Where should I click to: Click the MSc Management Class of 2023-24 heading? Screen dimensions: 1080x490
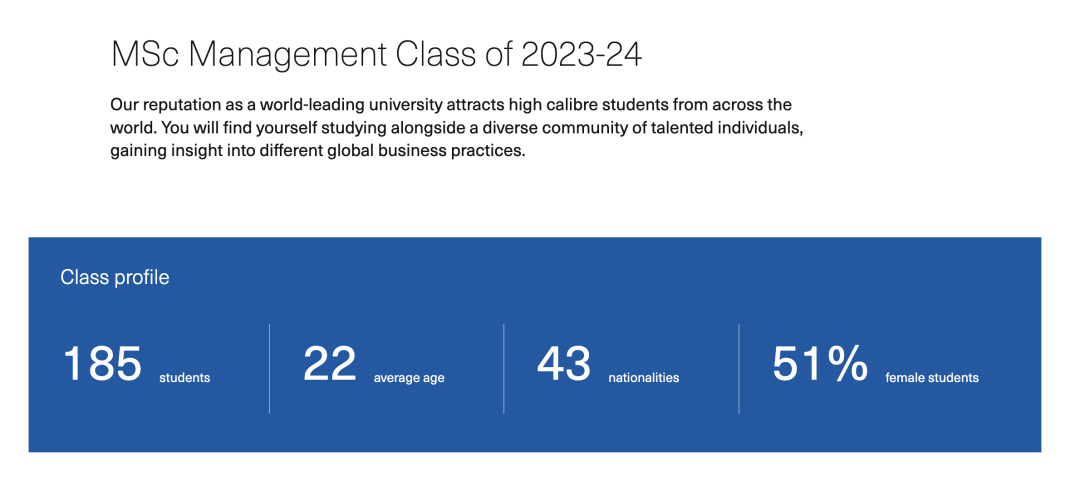click(x=376, y=55)
